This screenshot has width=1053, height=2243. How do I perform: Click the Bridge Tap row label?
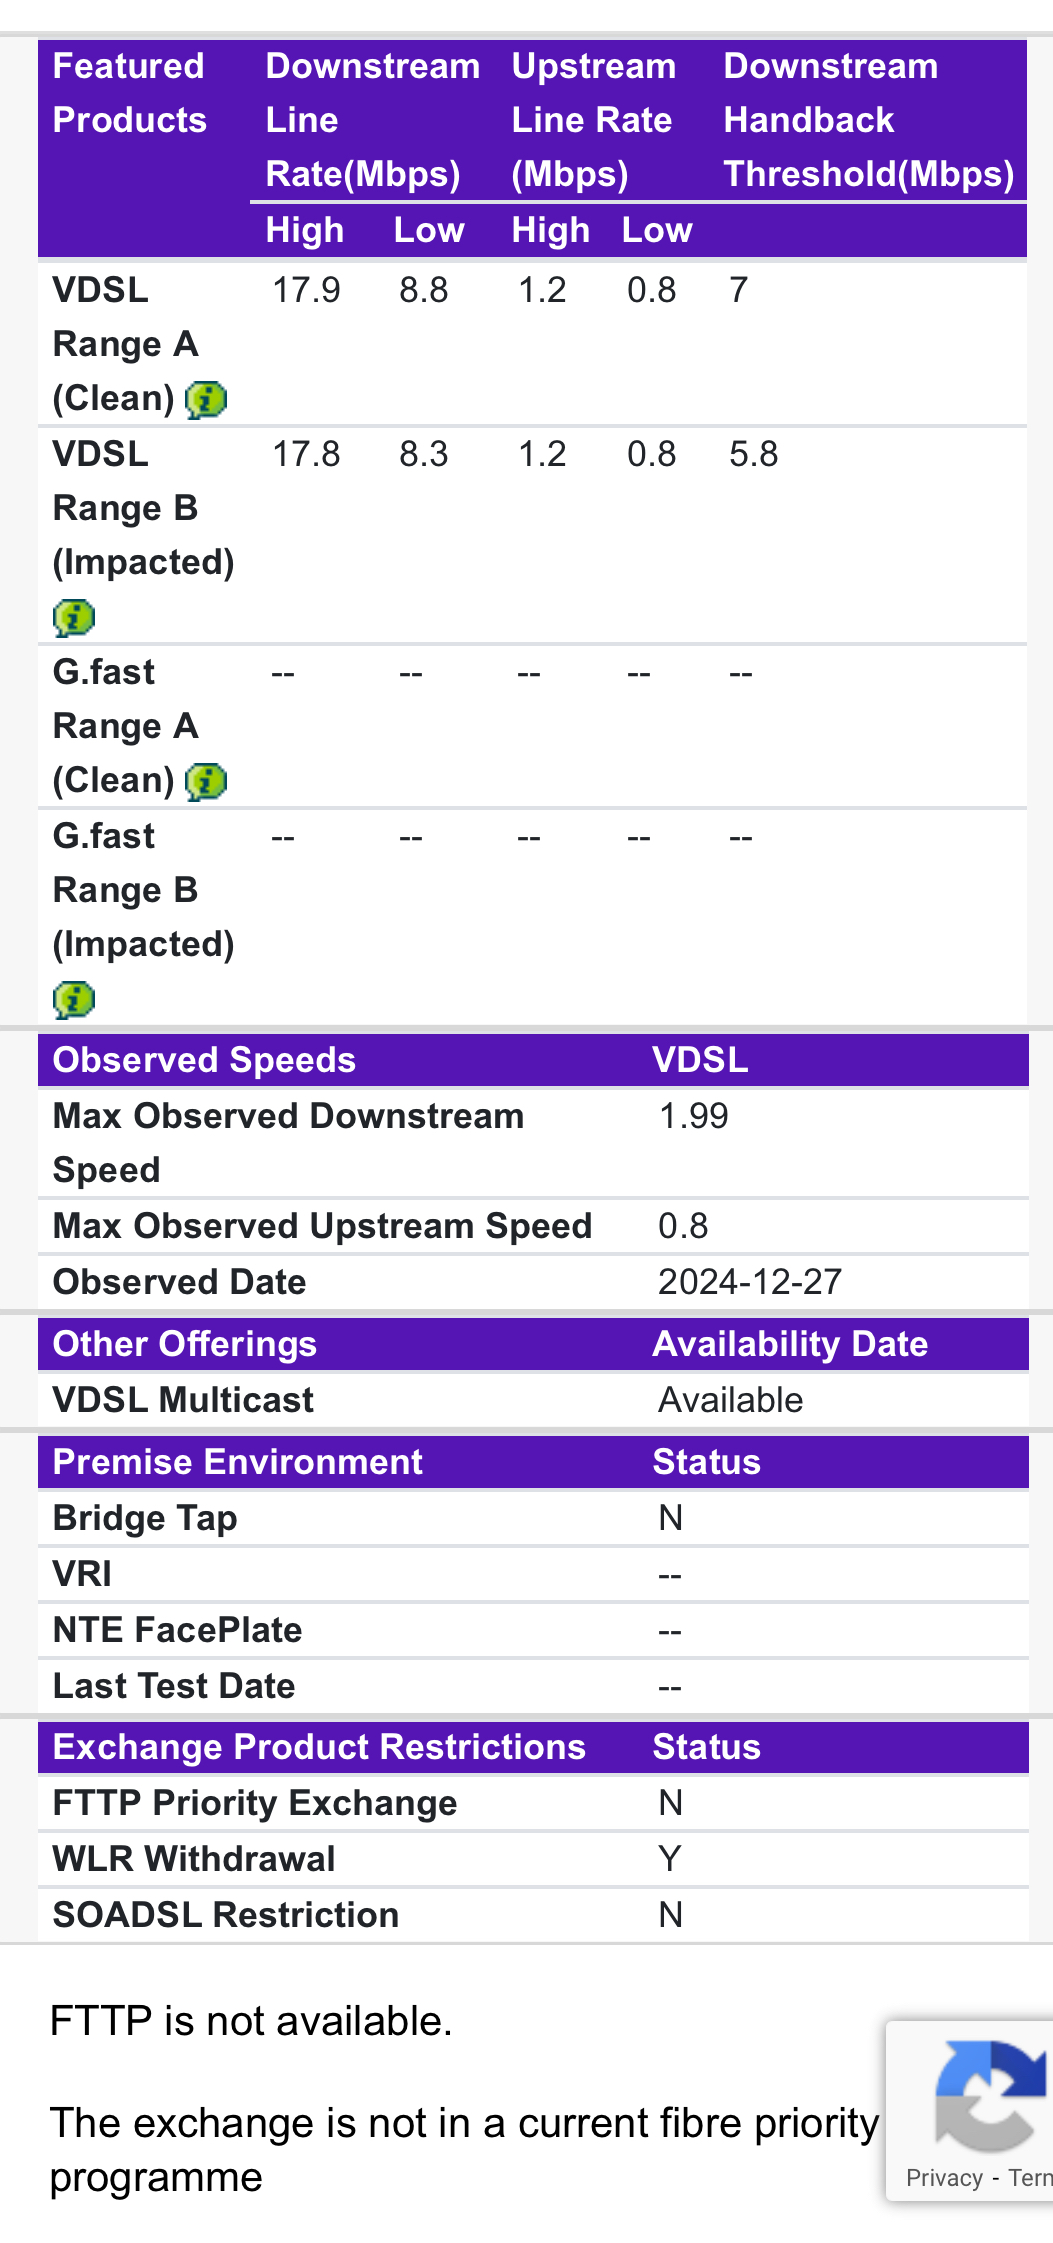pos(145,1518)
